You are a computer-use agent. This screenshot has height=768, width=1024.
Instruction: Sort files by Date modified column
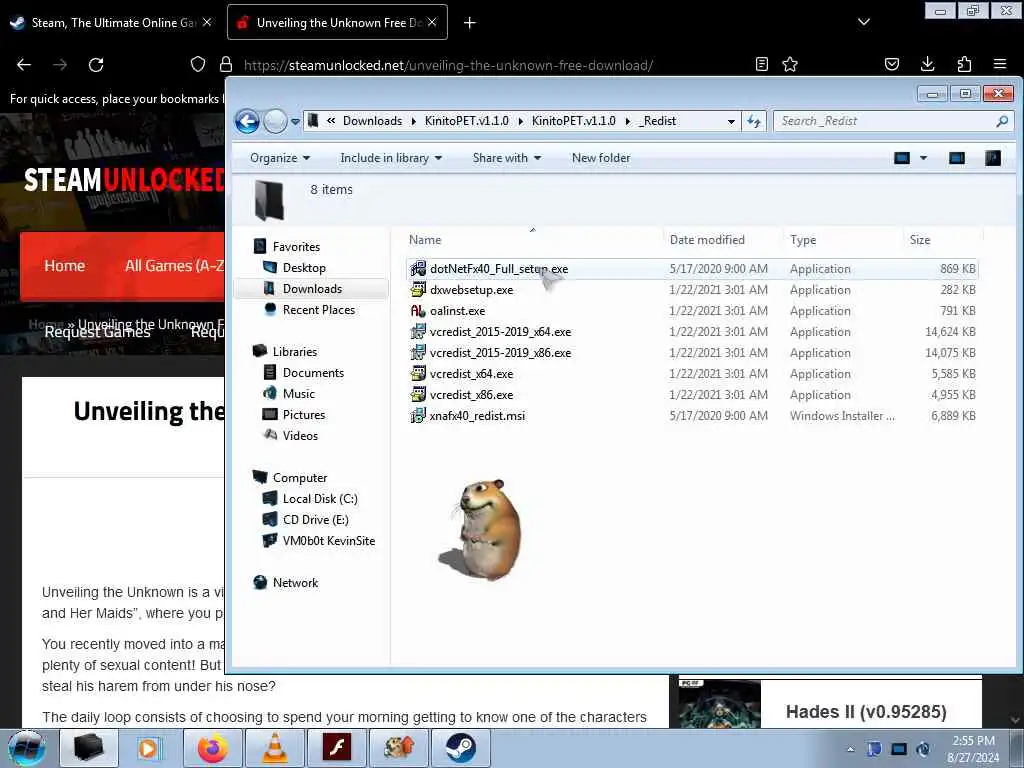point(723,240)
